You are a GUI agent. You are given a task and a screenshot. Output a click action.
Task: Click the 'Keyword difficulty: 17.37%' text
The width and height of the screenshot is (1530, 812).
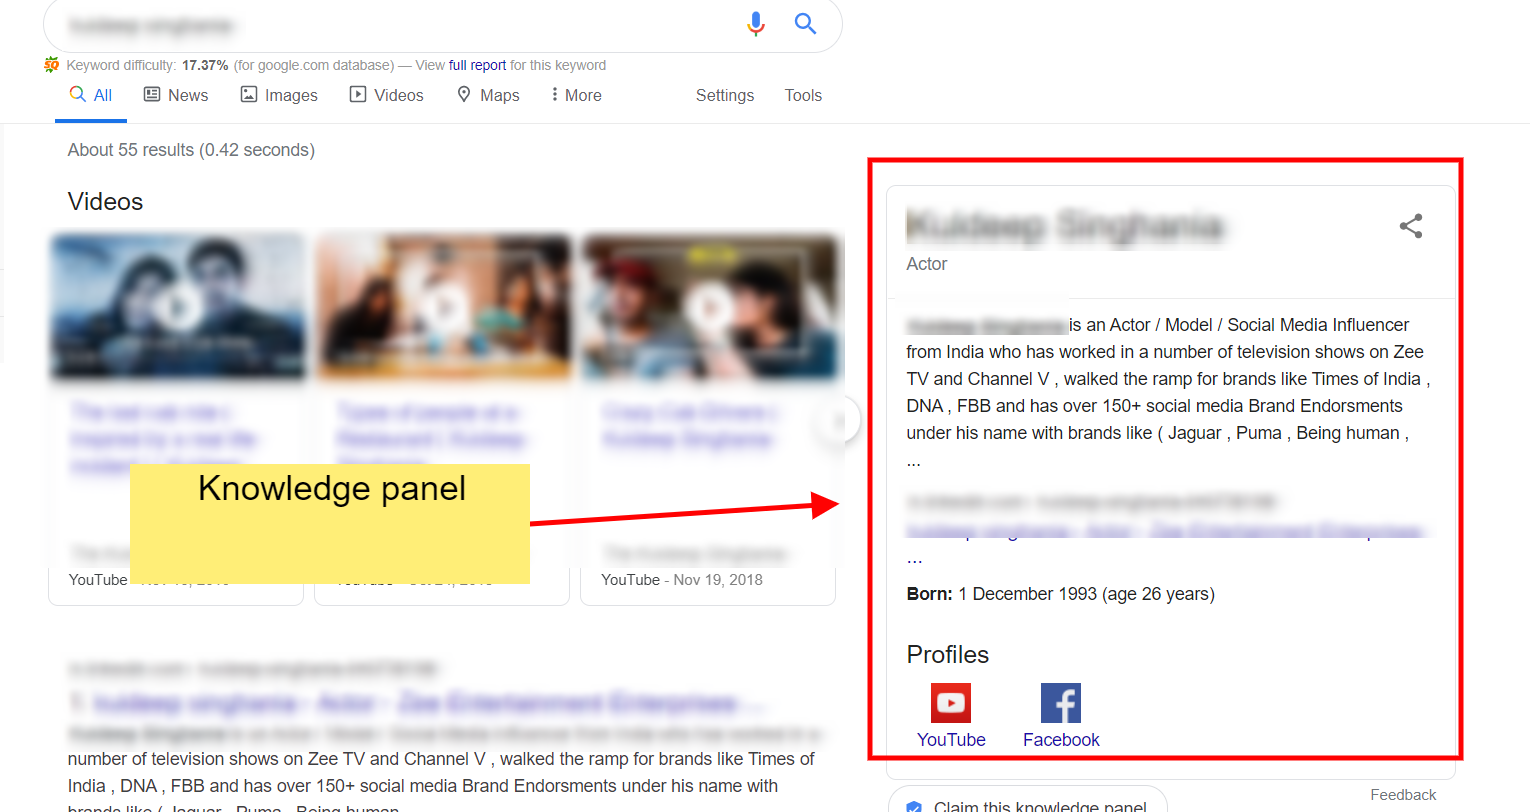point(147,65)
